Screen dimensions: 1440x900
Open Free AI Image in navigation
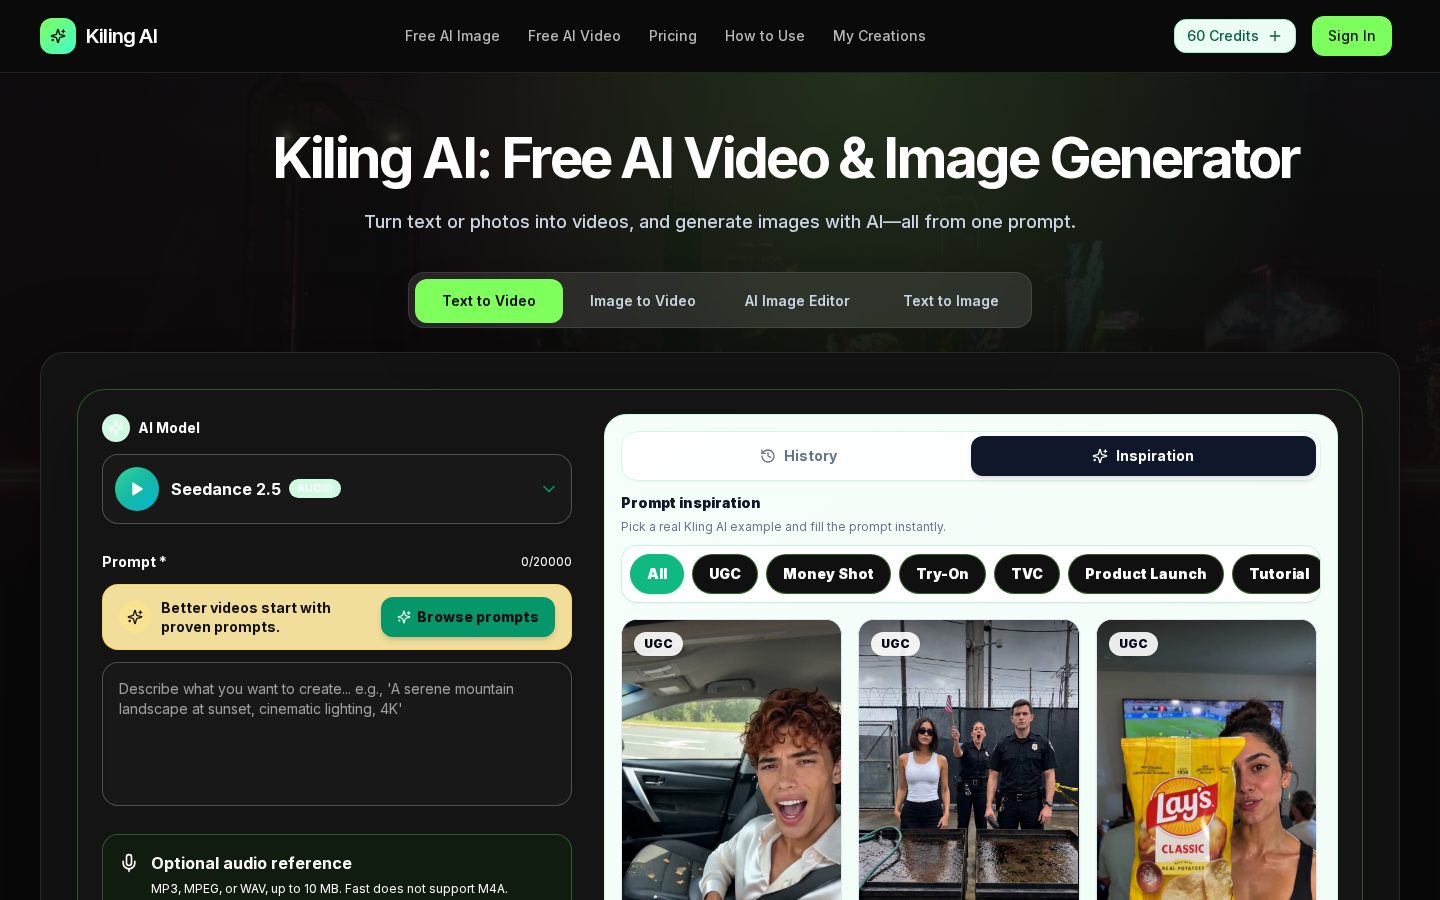tap(452, 36)
